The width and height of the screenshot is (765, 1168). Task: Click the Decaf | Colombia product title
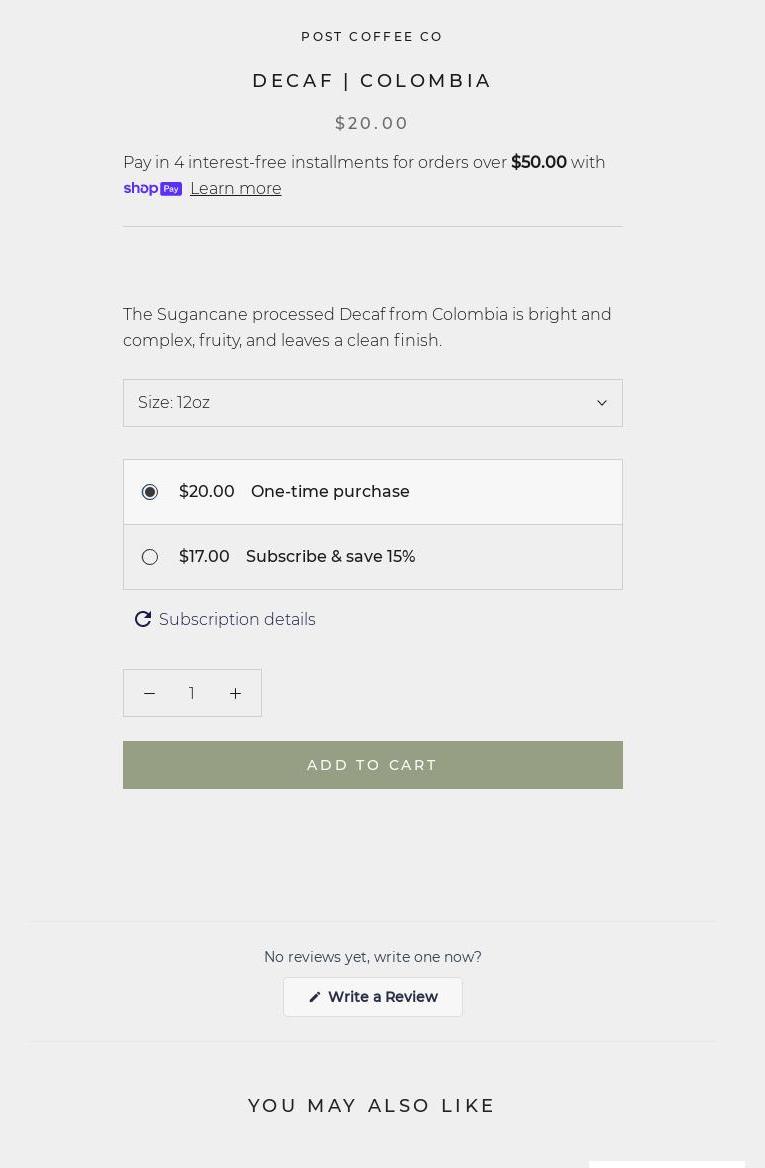coord(372,81)
